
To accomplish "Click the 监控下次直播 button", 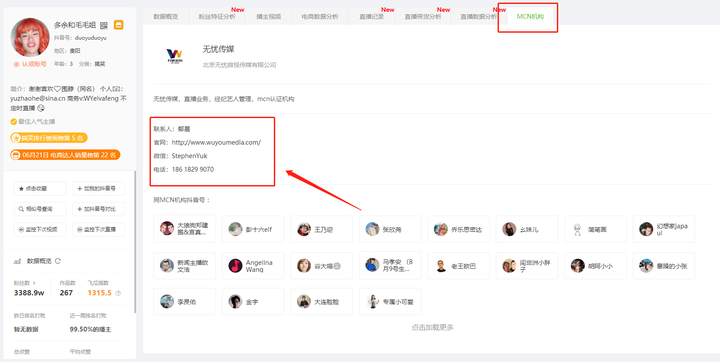I will click(98, 229).
